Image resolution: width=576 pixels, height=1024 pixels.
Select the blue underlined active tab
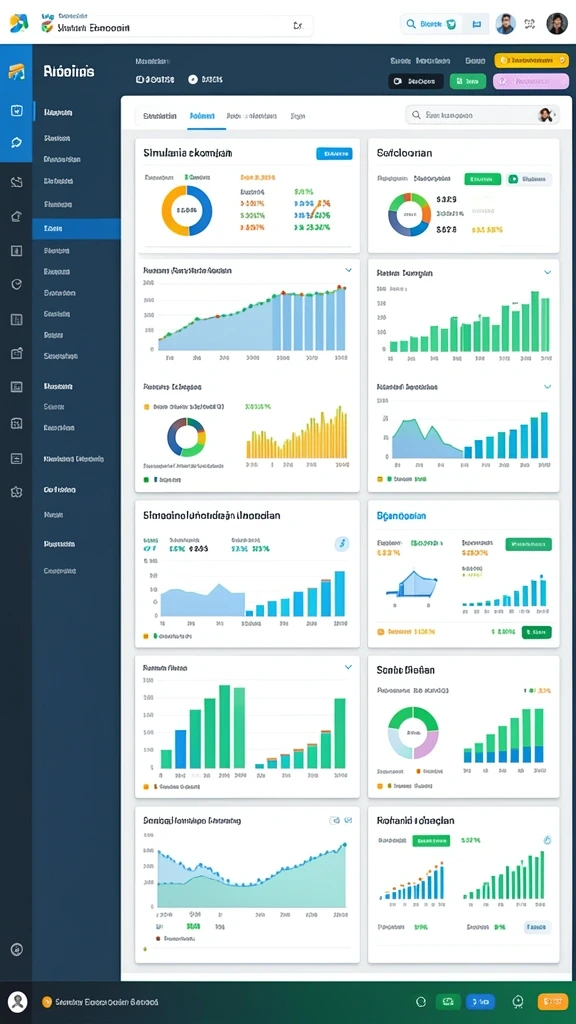(x=202, y=116)
